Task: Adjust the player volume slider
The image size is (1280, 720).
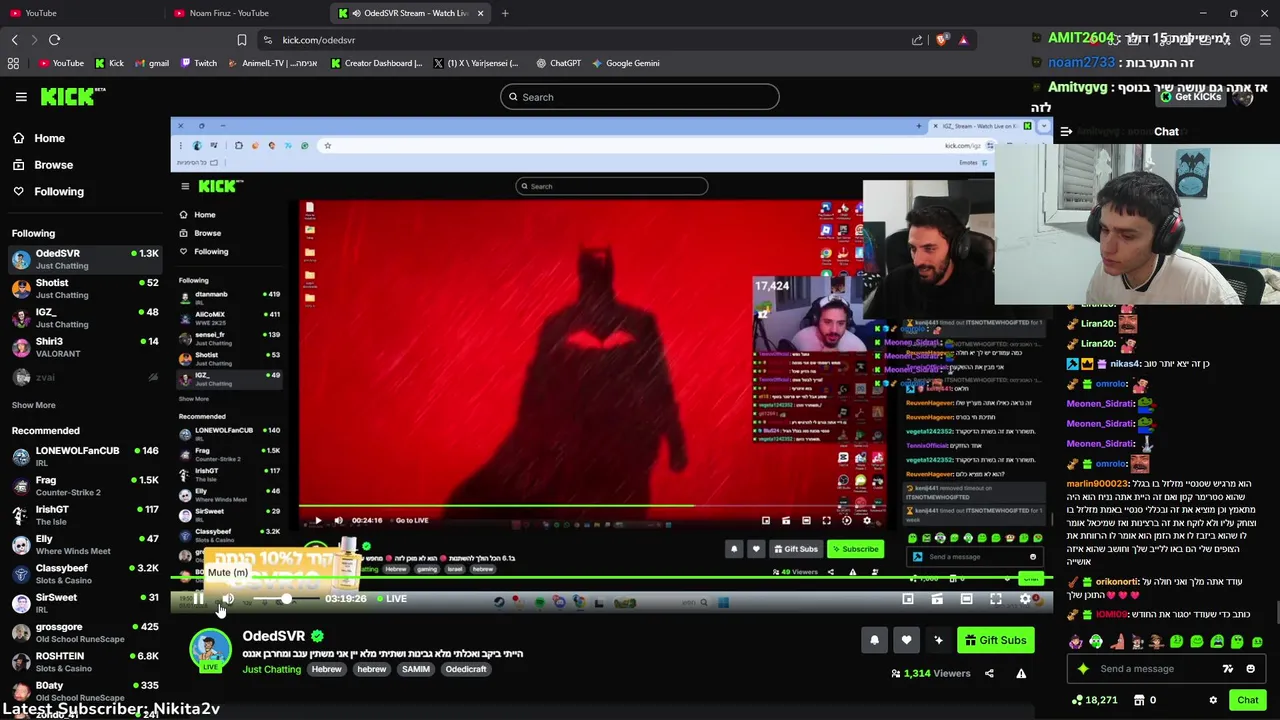Action: [285, 599]
